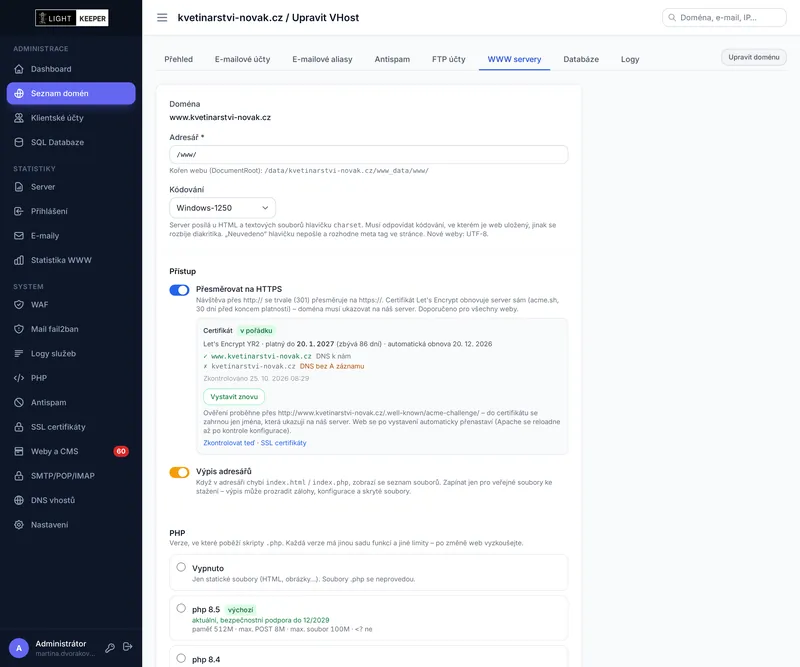Viewport: 800px width, 667px height.
Task: Click the SMTP/POP/IMAP lock icon
Action: [x=19, y=476]
